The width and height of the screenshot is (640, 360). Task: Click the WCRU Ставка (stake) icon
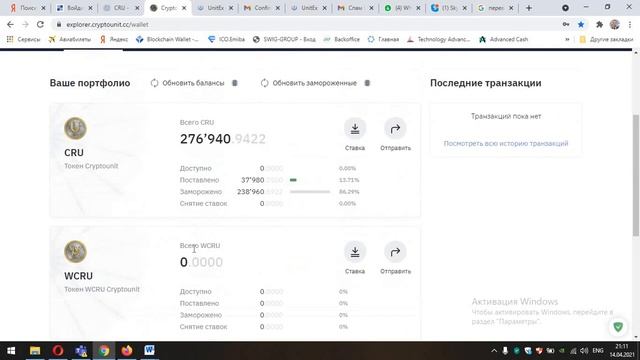[x=355, y=252]
